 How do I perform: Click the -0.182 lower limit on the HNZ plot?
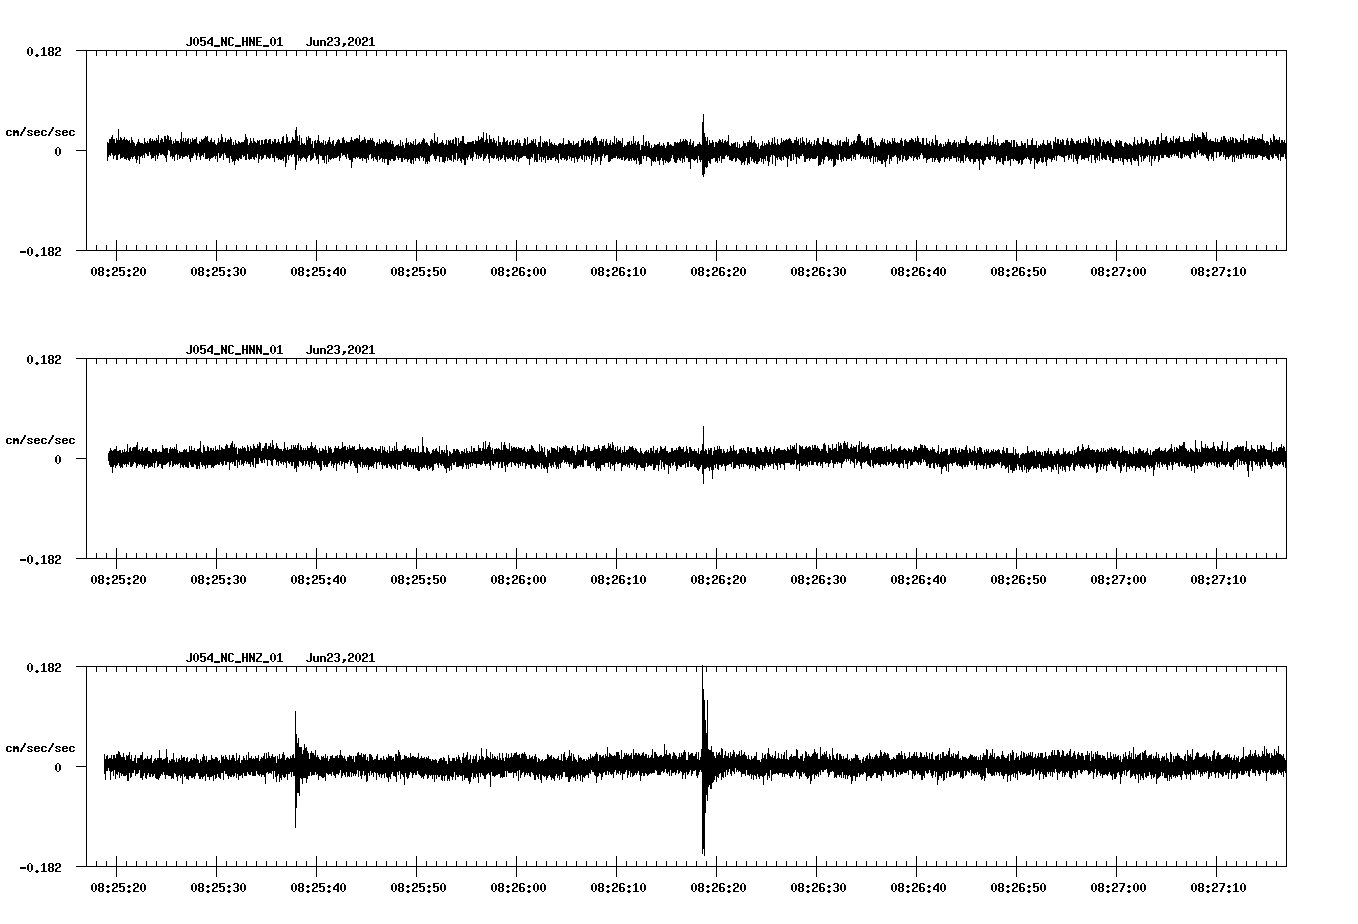(40, 867)
